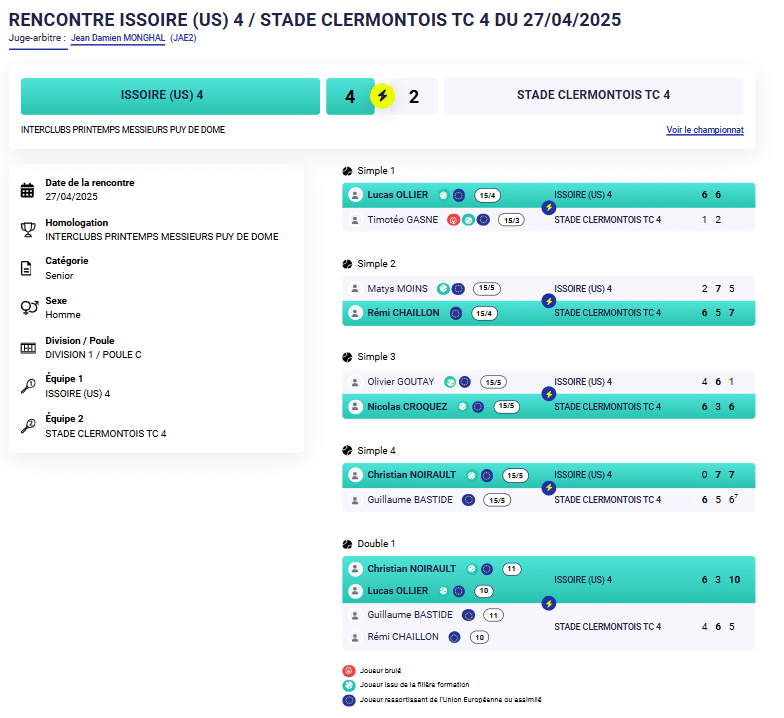
Task: Click the 15/3 ranking badge for Timotéo GASNE
Action: [x=512, y=220]
